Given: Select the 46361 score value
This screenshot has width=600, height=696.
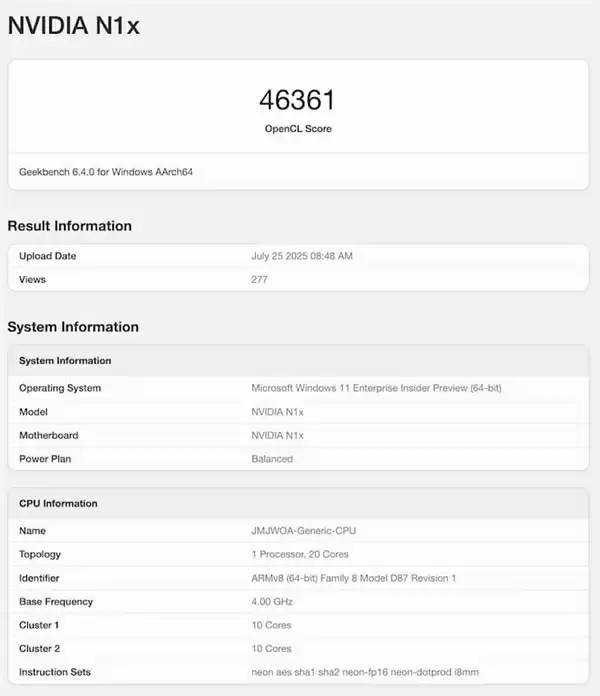Looking at the screenshot, I should (x=297, y=100).
